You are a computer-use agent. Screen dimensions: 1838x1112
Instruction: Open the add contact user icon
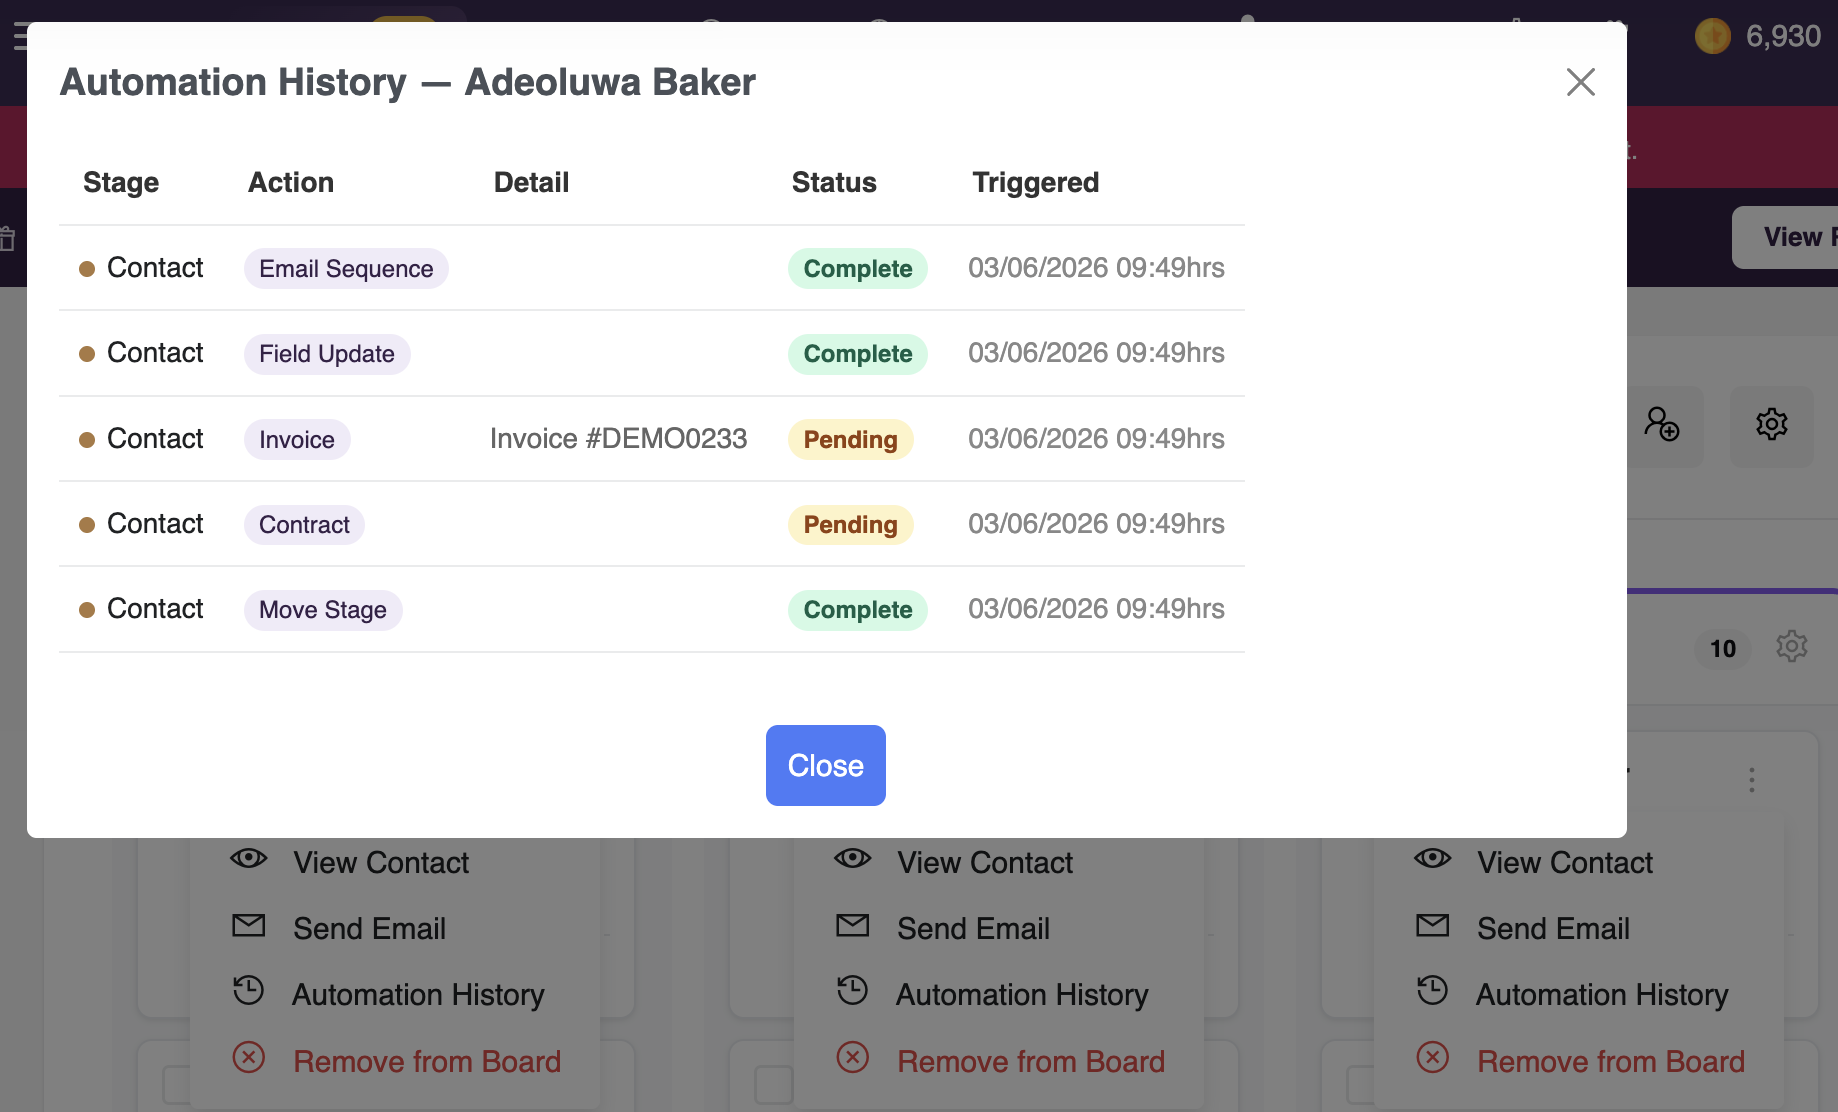pos(1662,424)
